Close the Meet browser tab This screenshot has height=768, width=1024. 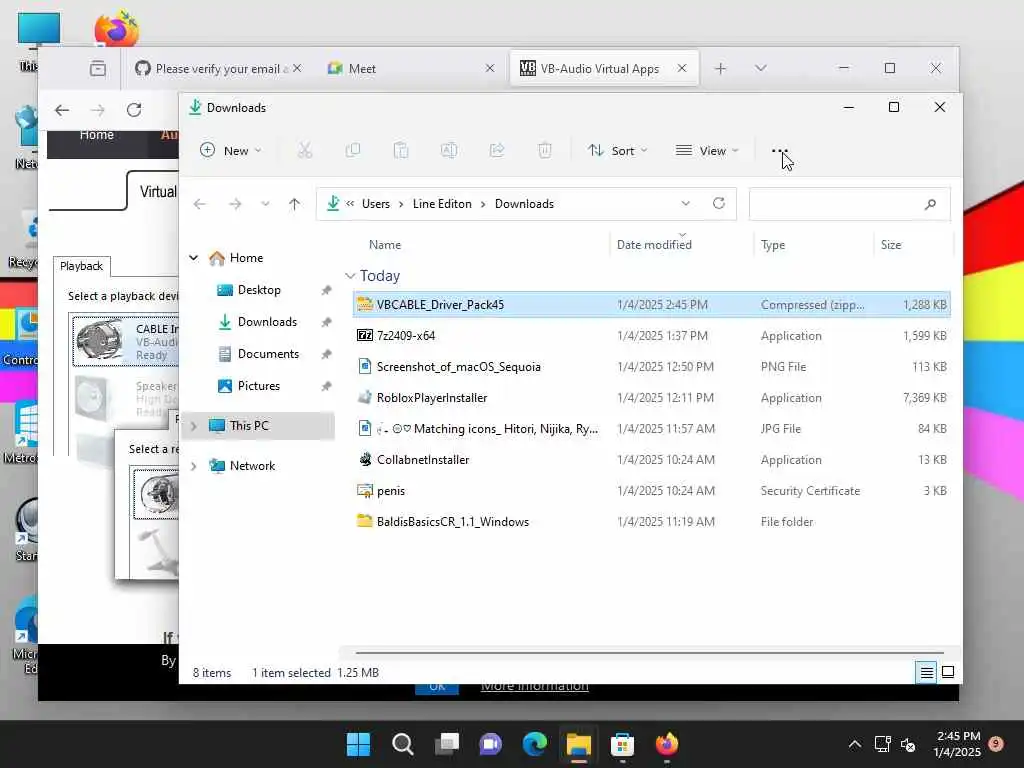point(490,69)
